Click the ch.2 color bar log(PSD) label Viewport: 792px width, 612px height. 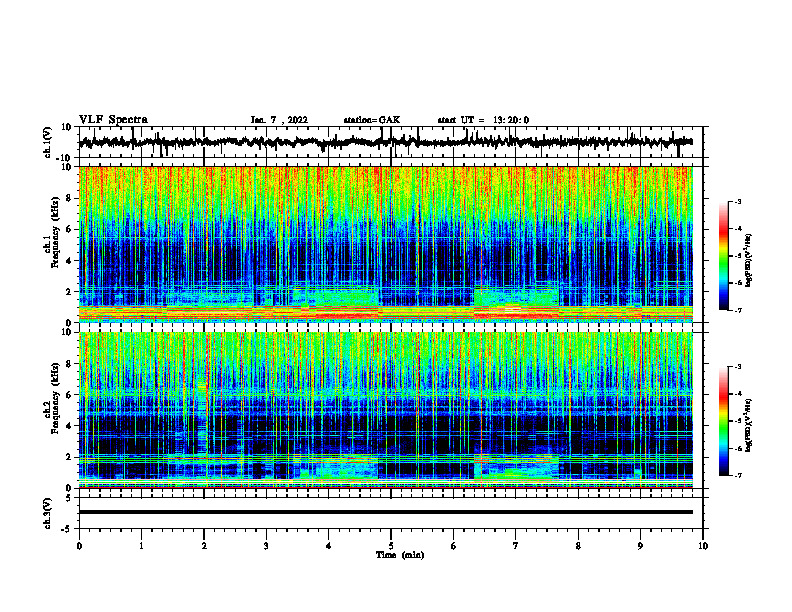[749, 426]
